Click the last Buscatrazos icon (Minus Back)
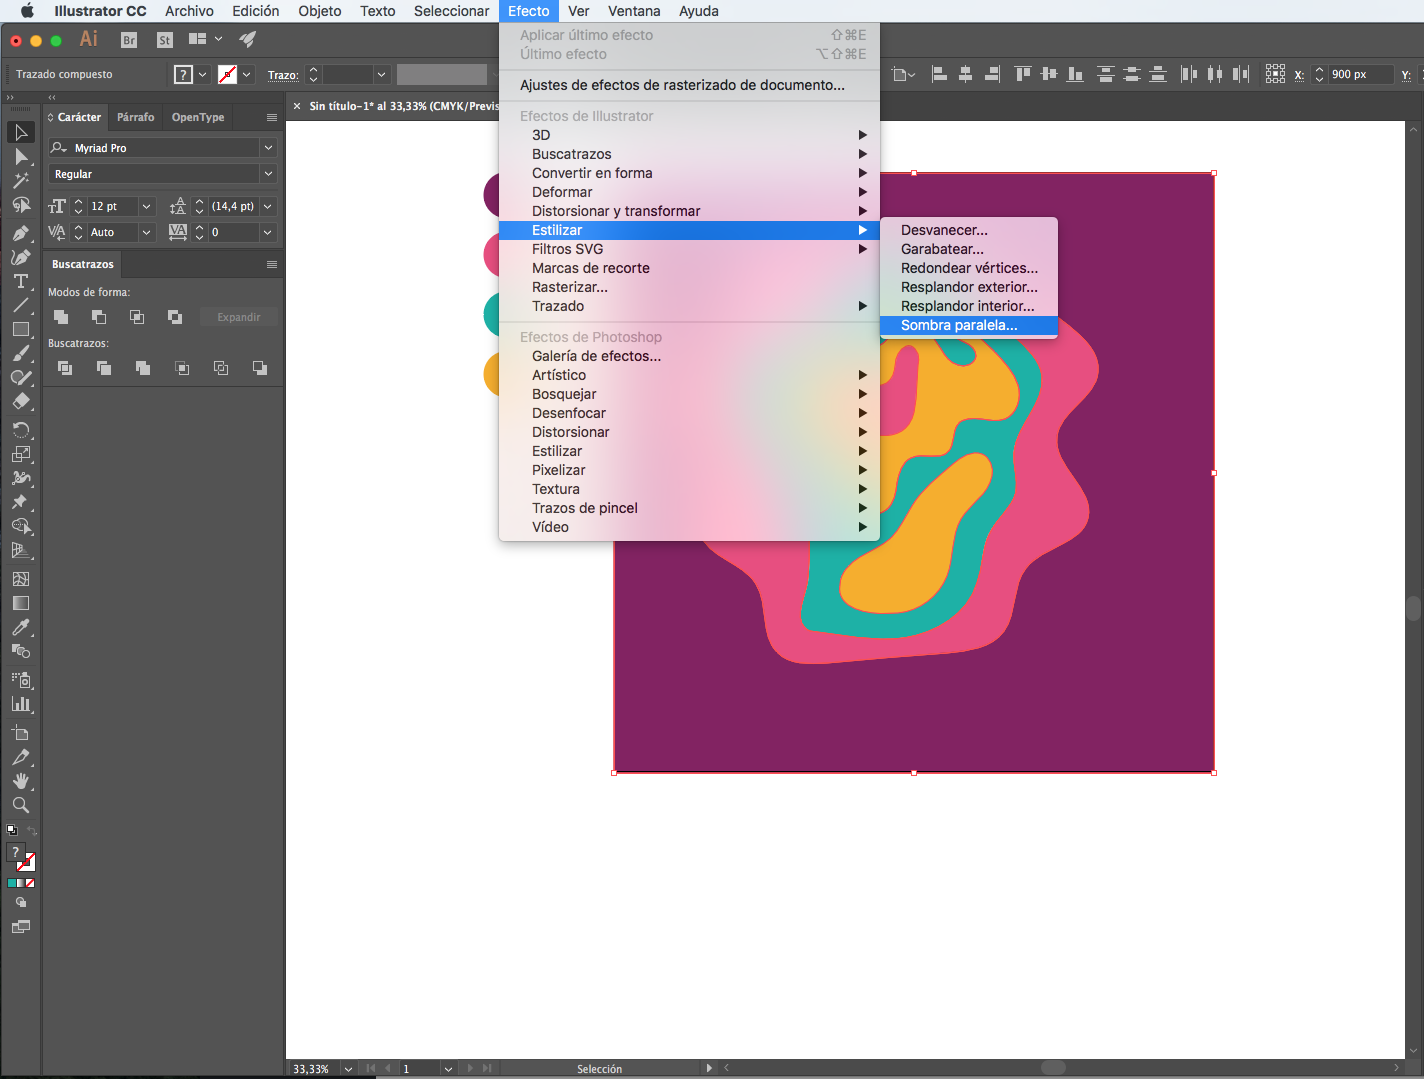 coord(260,368)
